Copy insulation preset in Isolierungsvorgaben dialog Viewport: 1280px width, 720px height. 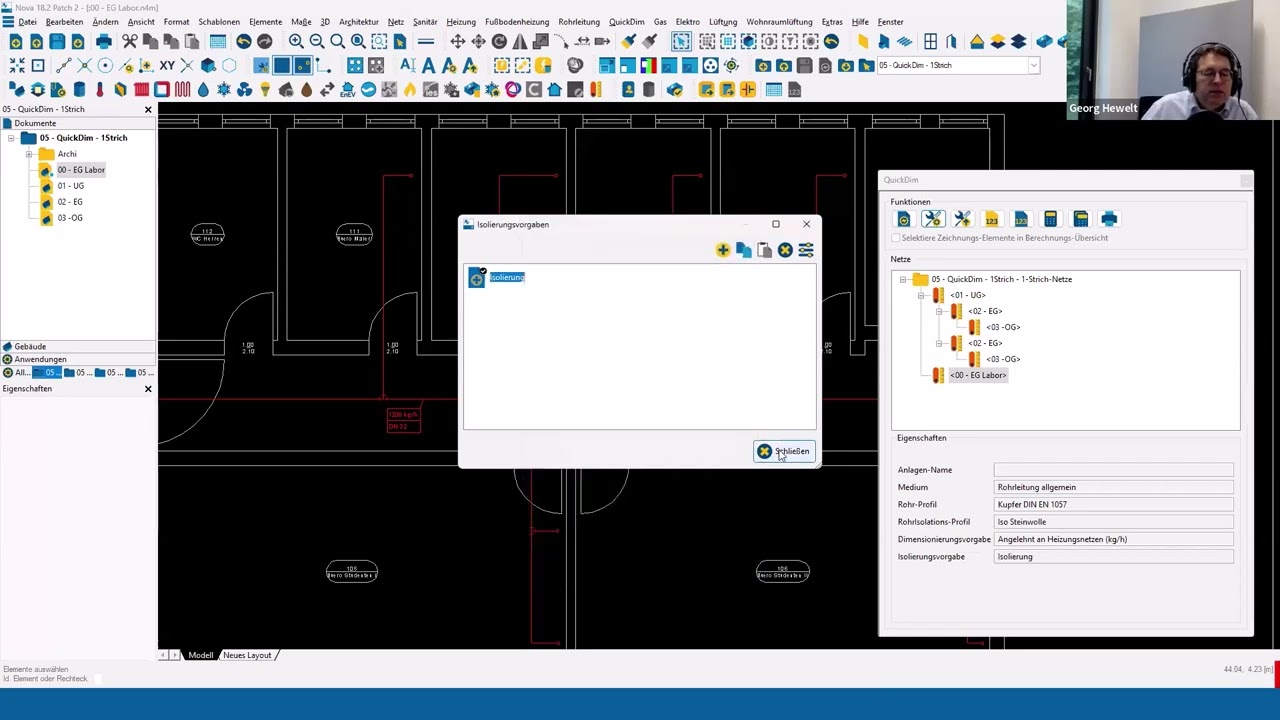(x=744, y=250)
